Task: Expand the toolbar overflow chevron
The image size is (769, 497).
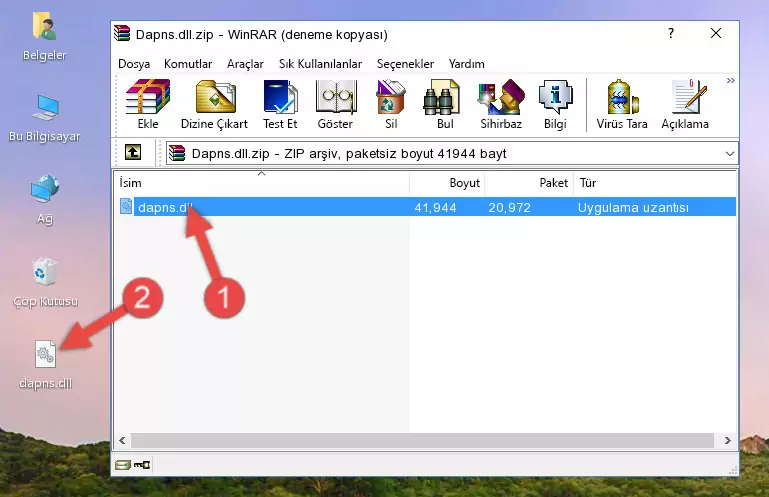Action: [x=731, y=80]
